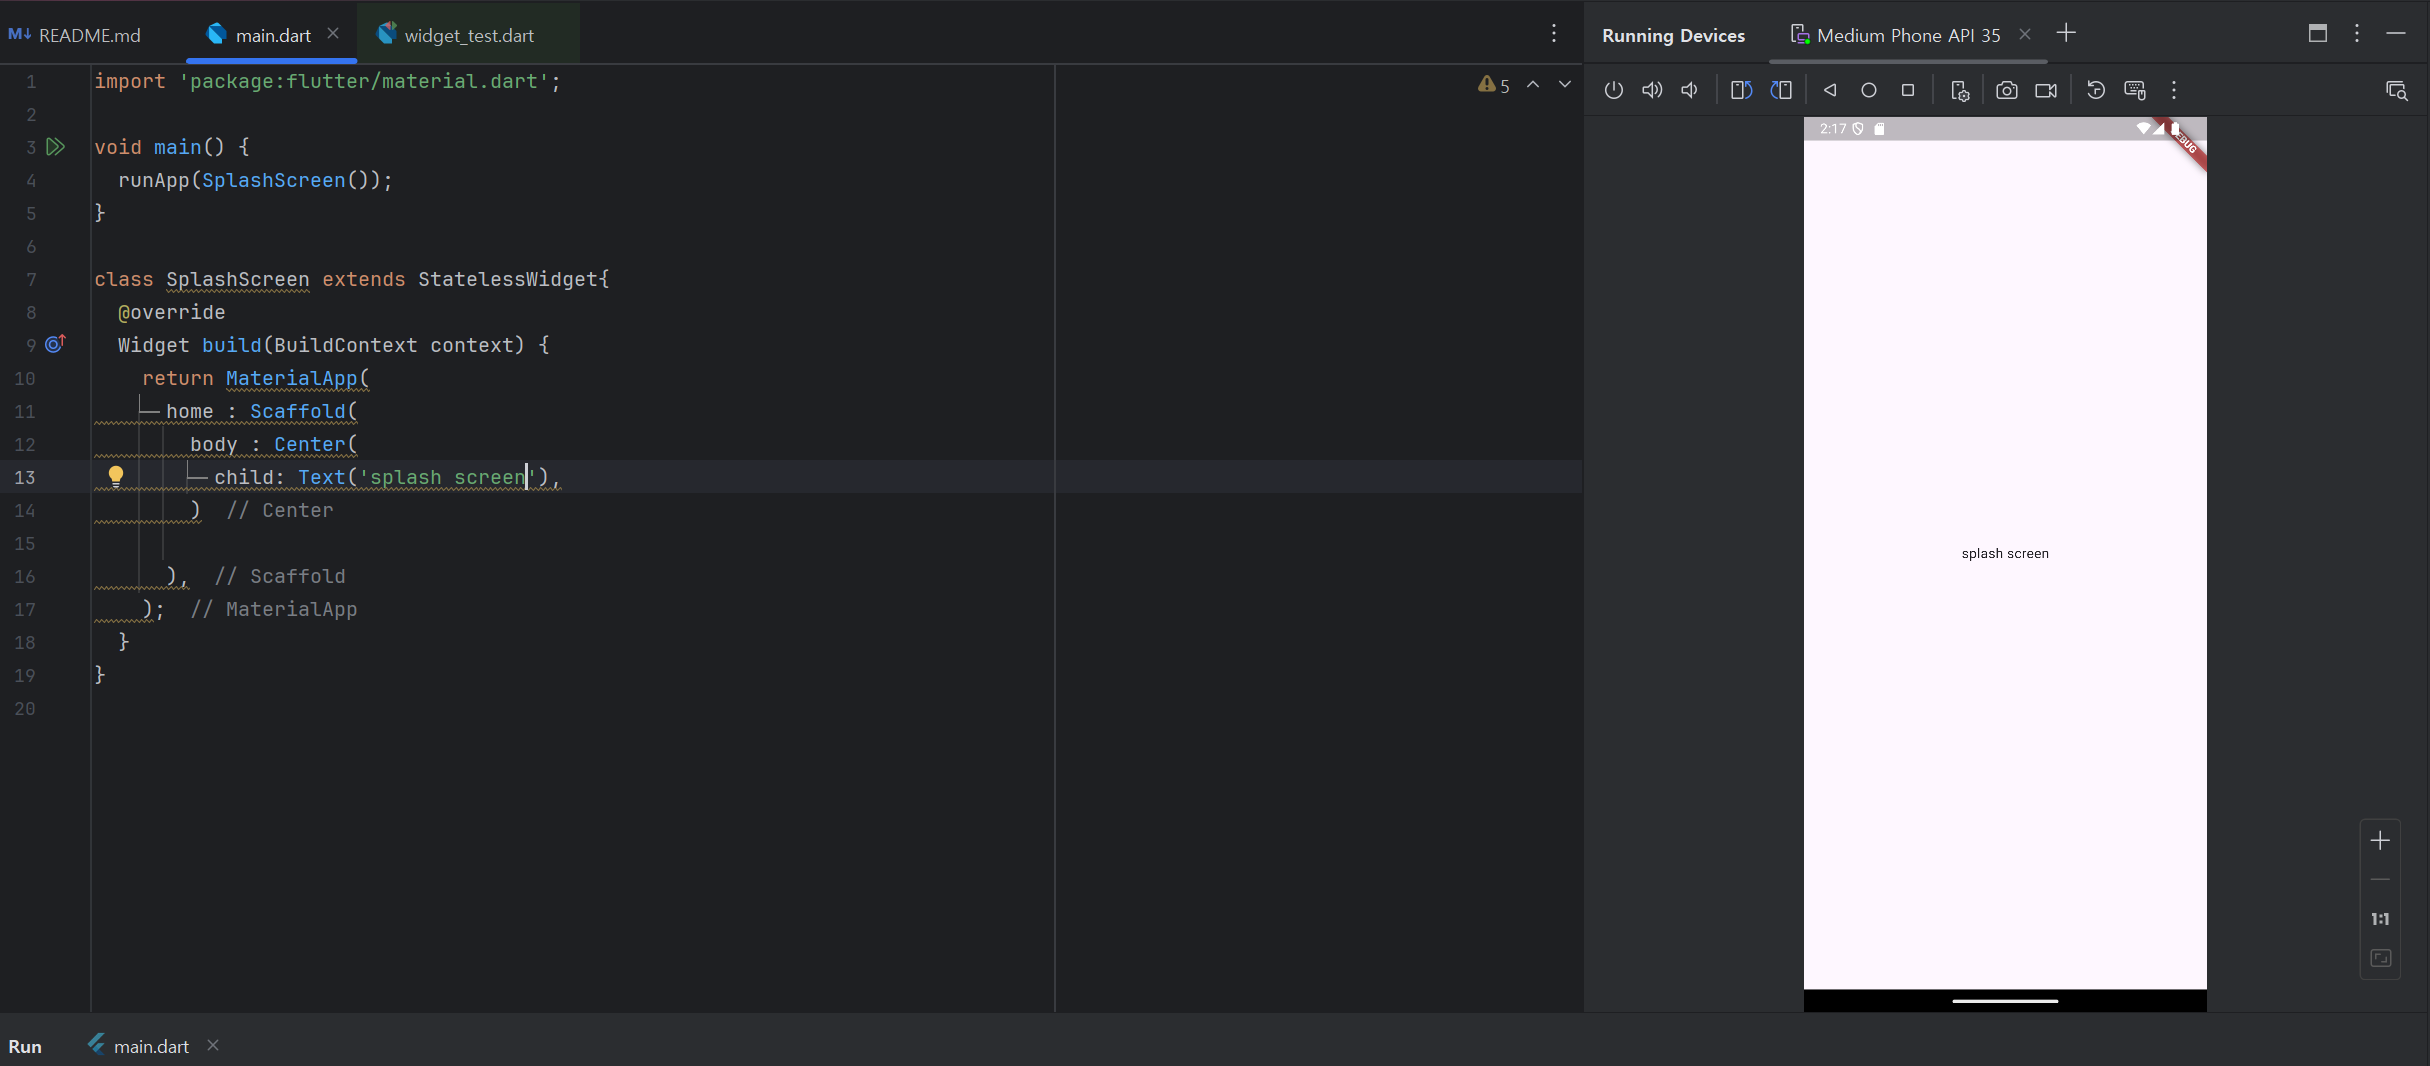Image resolution: width=2430 pixels, height=1066 pixels.
Task: Open the device UI settings shortcuts
Action: [x=1960, y=90]
